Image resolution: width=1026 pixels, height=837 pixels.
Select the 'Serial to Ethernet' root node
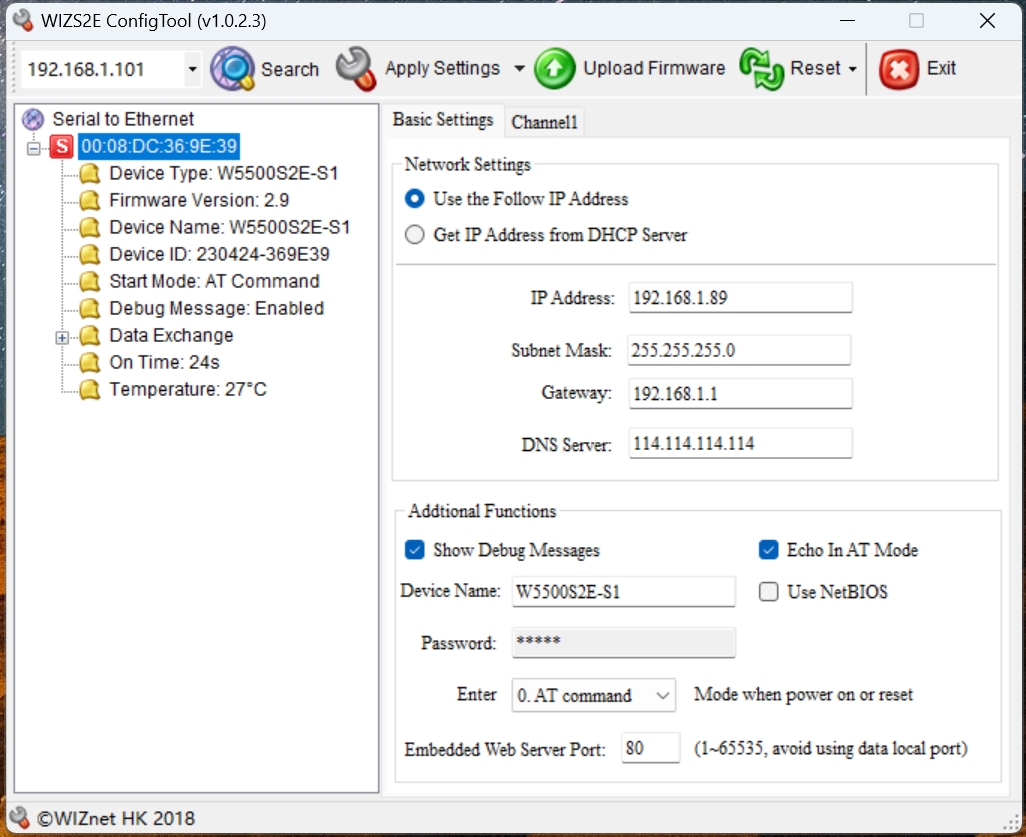pyautogui.click(x=123, y=119)
